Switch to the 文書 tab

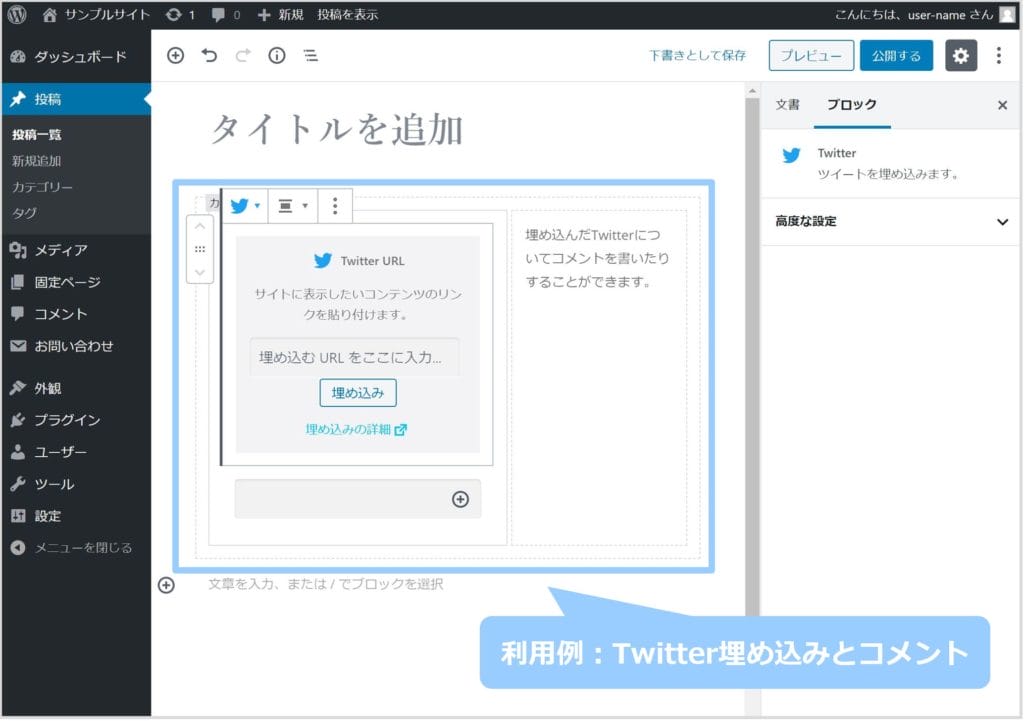788,105
